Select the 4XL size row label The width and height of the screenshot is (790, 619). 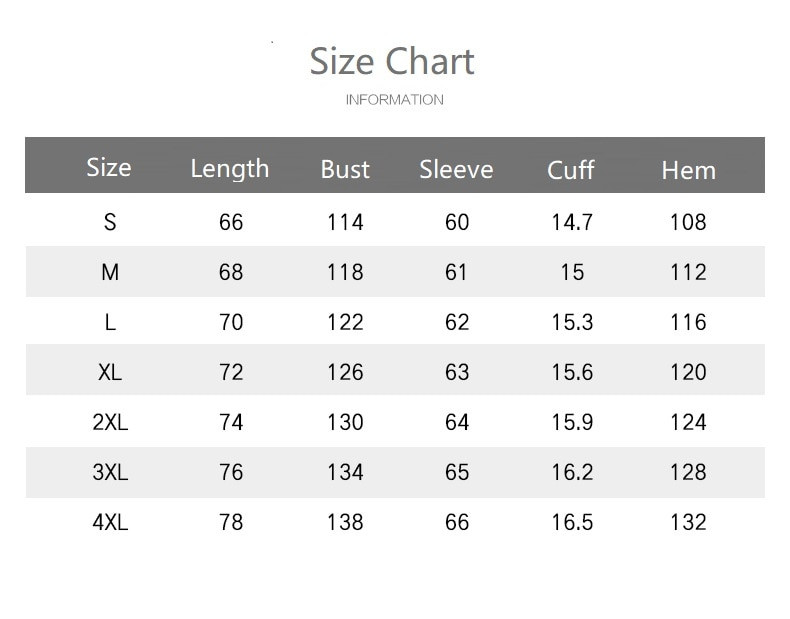(110, 522)
